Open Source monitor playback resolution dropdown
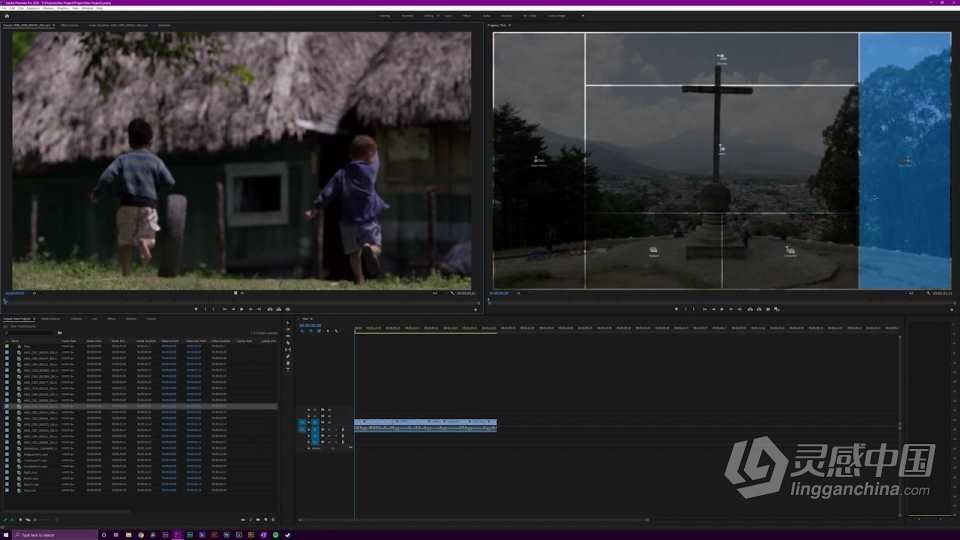Viewport: 960px width, 540px height. tap(437, 293)
